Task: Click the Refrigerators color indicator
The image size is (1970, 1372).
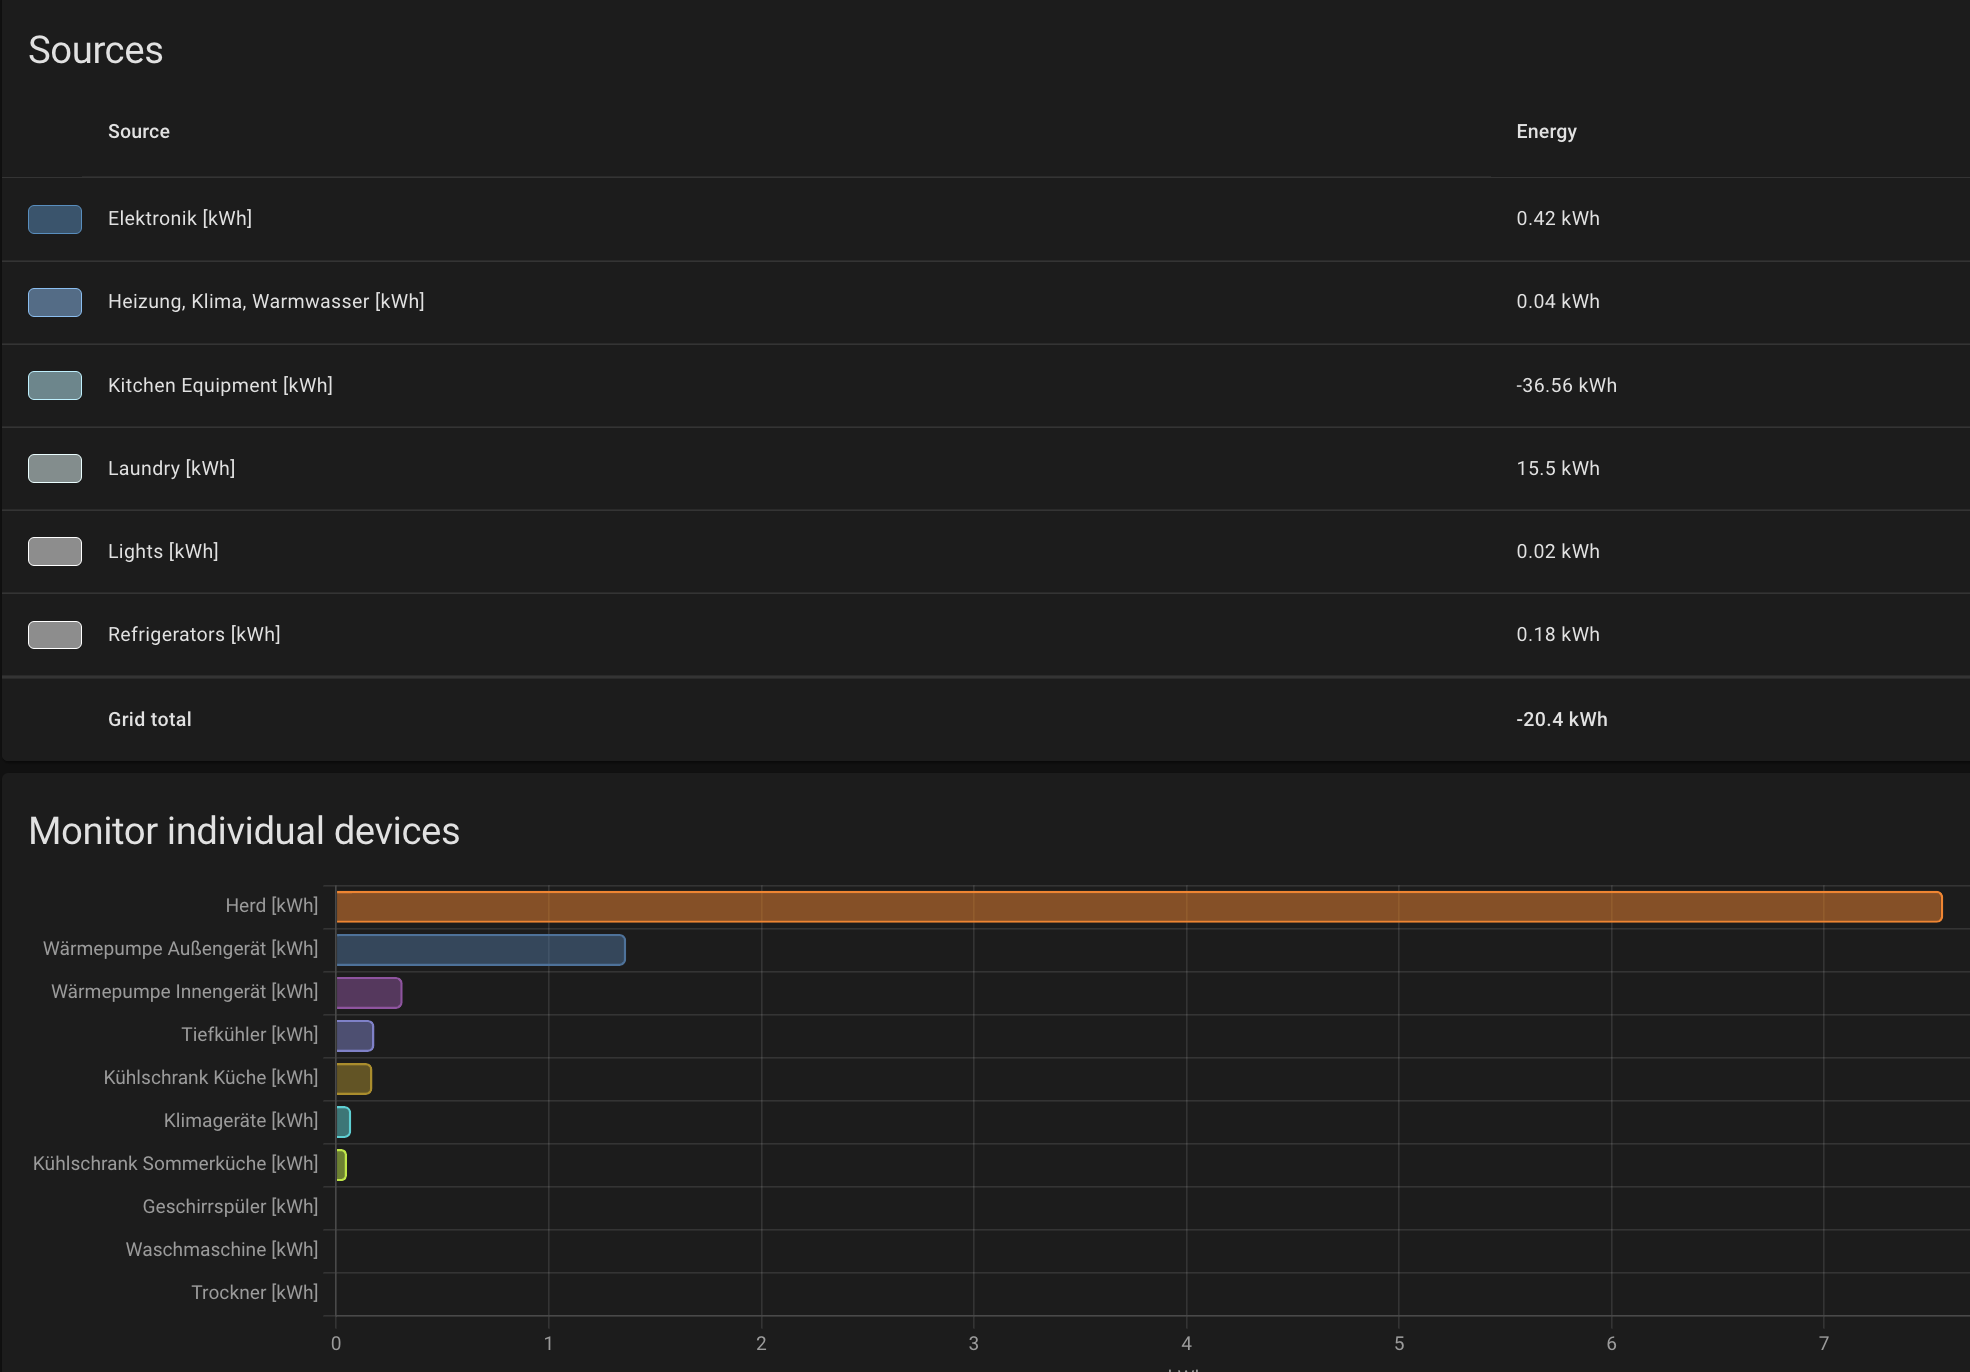Action: click(x=55, y=634)
